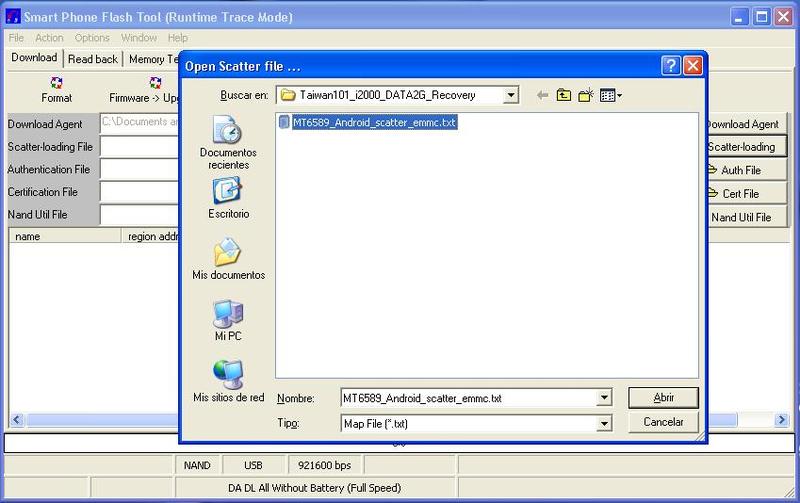Click the Abrir button

click(663, 397)
